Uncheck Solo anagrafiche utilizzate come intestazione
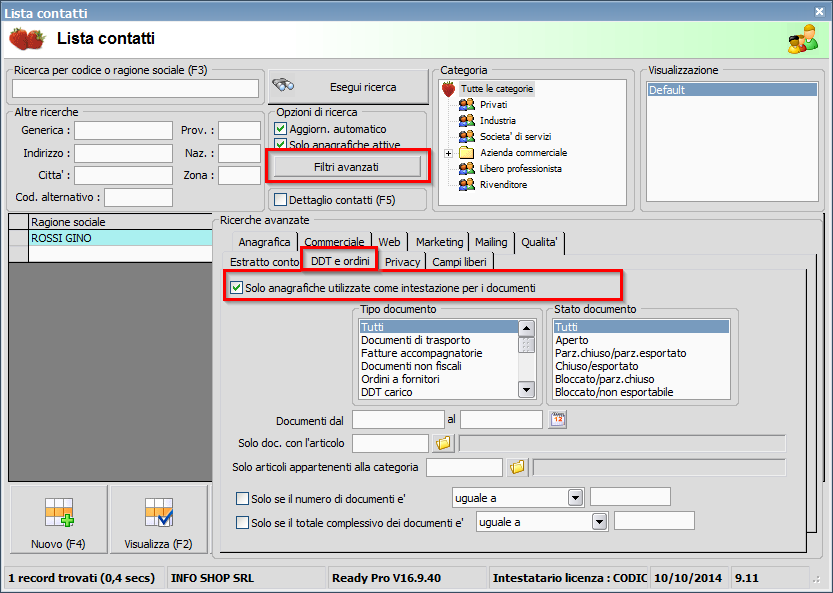Screen dimensions: 833x593 click(236, 288)
